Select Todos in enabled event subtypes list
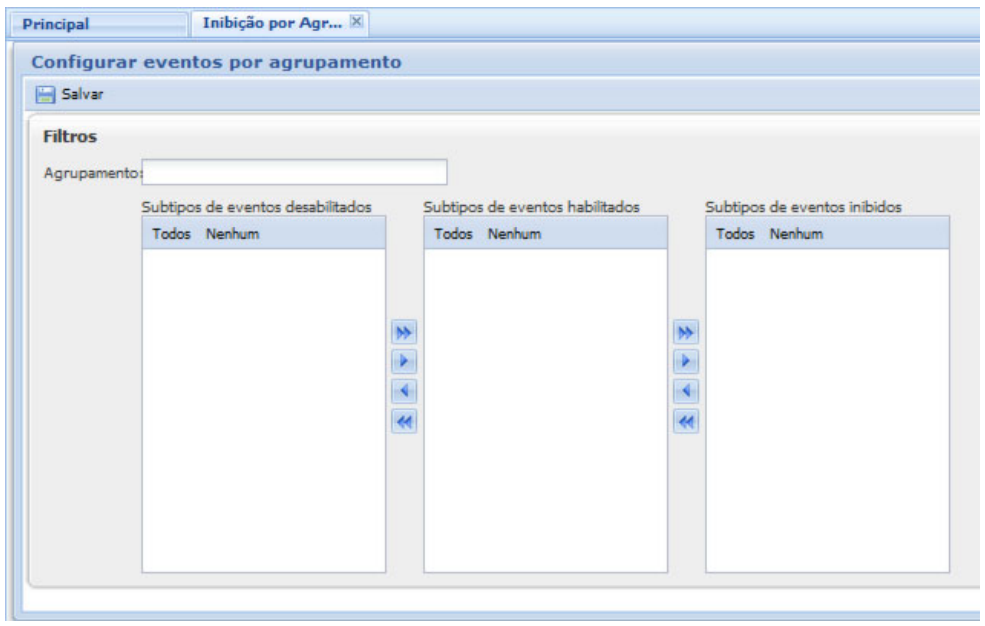 pos(453,234)
